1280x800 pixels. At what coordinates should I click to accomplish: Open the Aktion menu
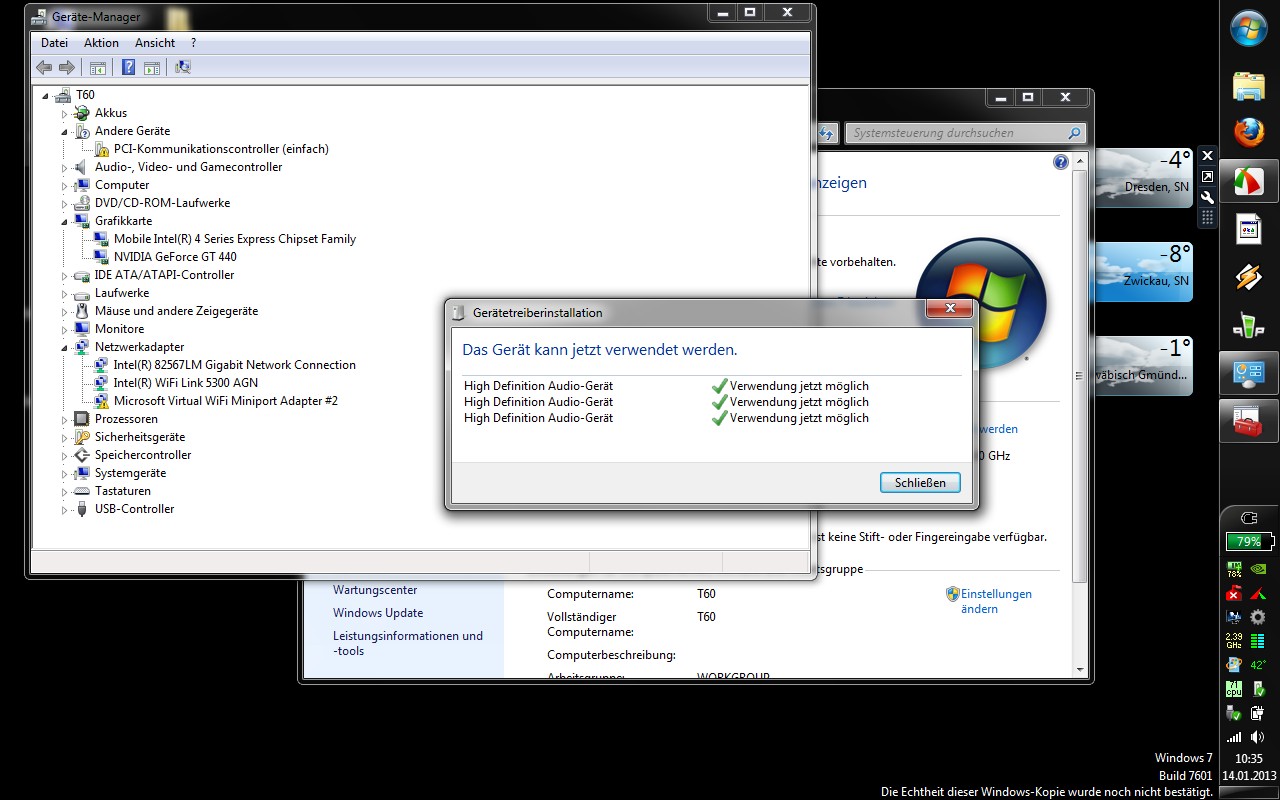(101, 43)
